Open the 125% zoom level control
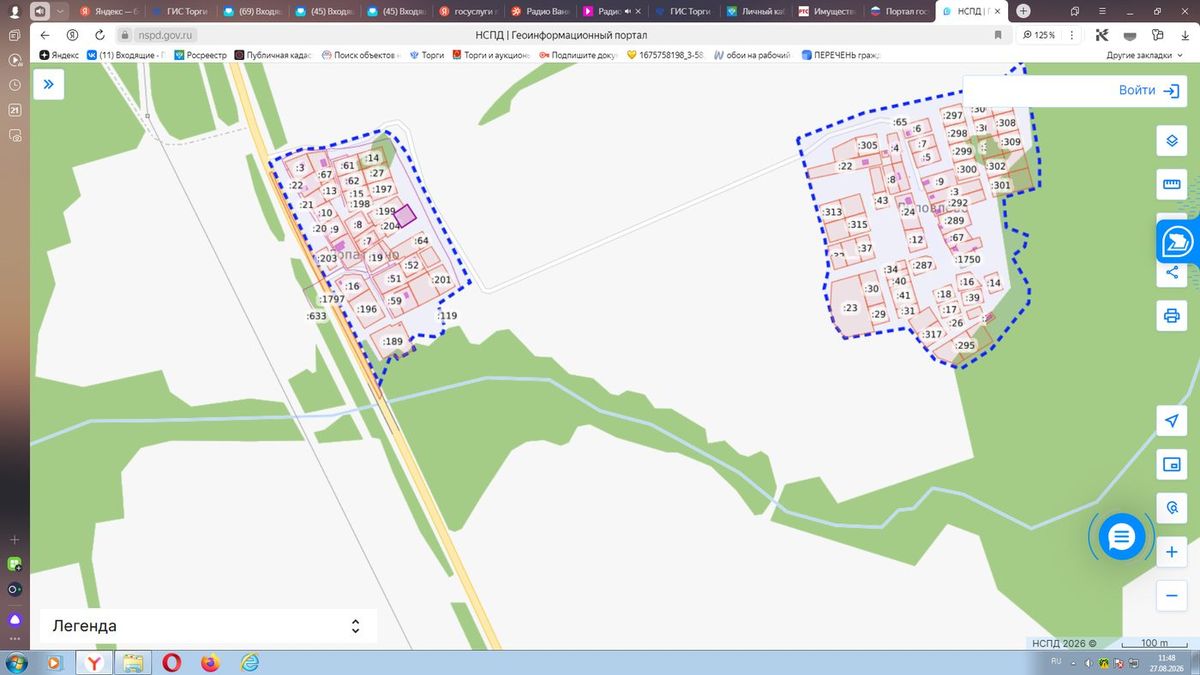 [1040, 35]
